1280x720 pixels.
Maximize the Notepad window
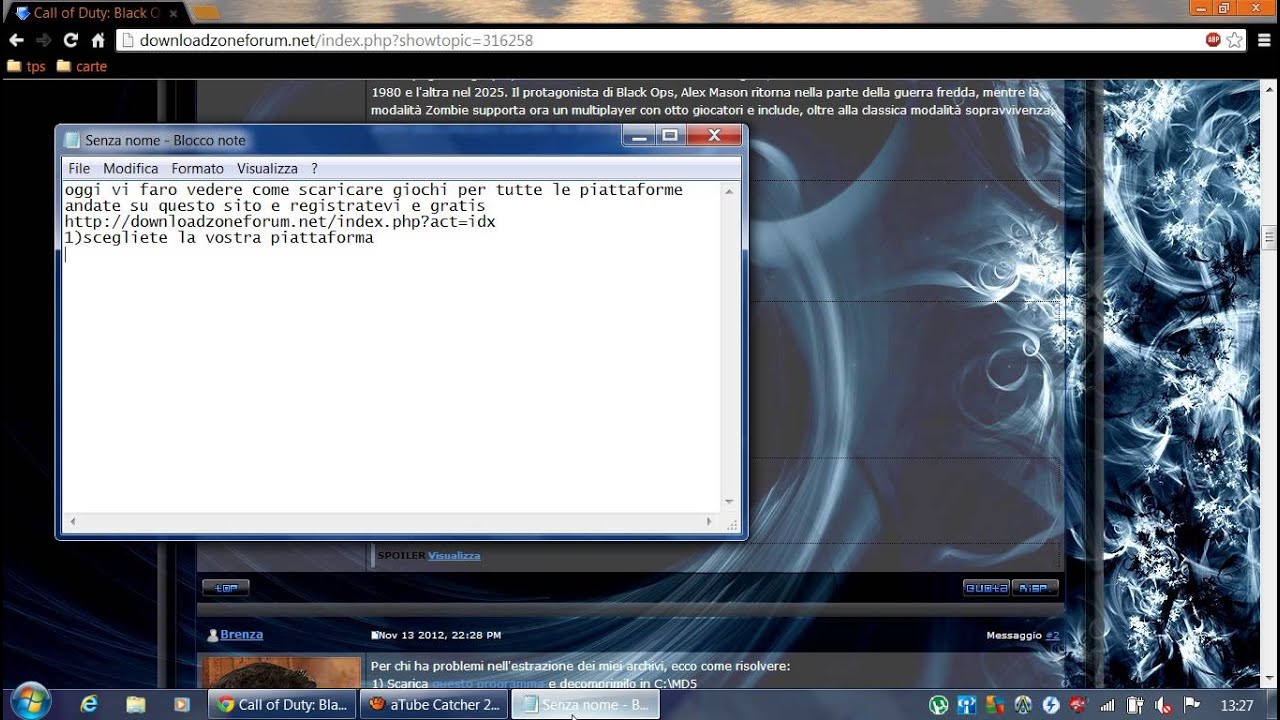click(670, 136)
